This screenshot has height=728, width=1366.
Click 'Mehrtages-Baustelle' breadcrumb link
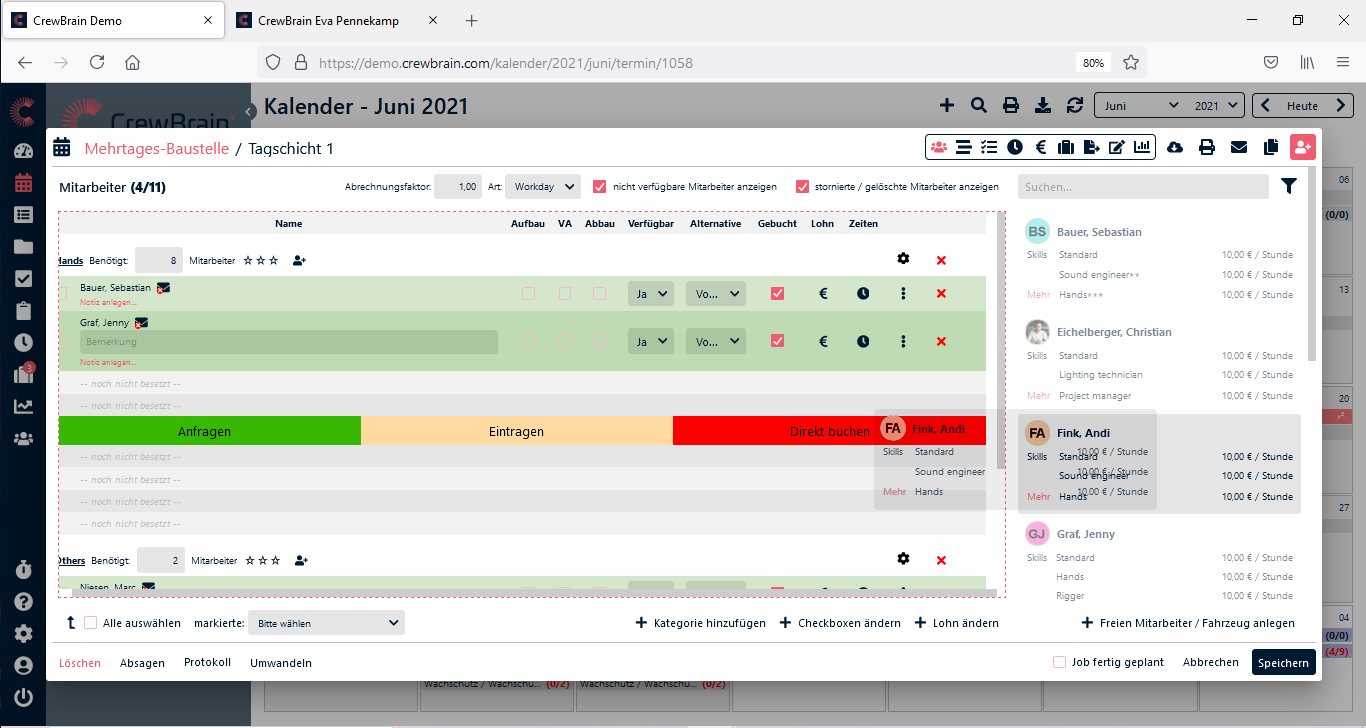pos(156,149)
